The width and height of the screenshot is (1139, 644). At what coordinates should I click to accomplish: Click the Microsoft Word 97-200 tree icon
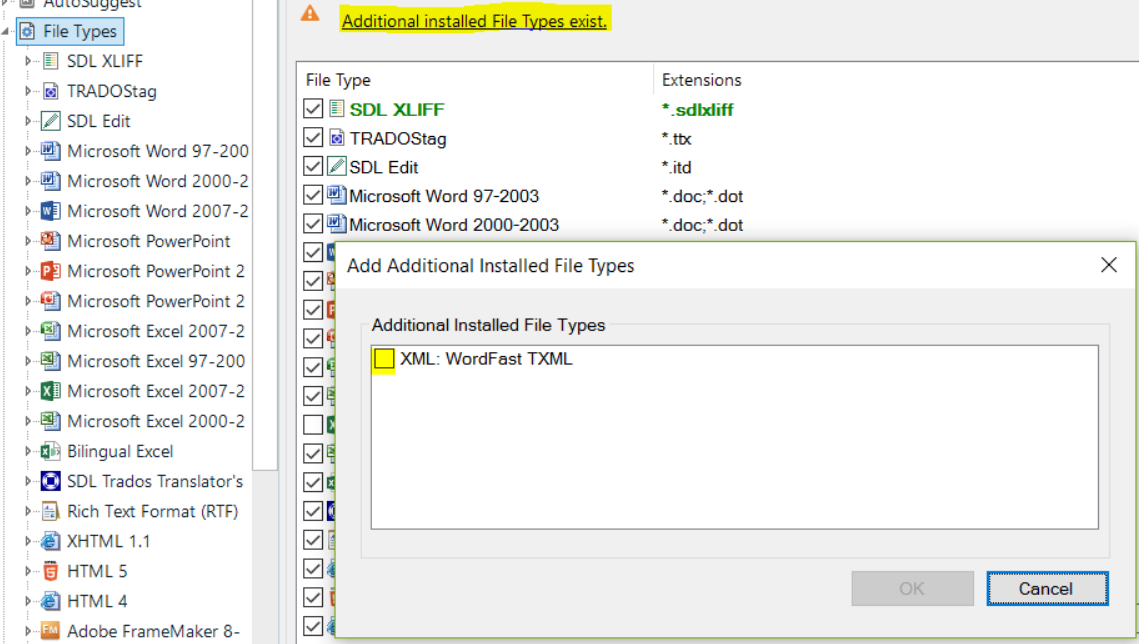(50, 151)
